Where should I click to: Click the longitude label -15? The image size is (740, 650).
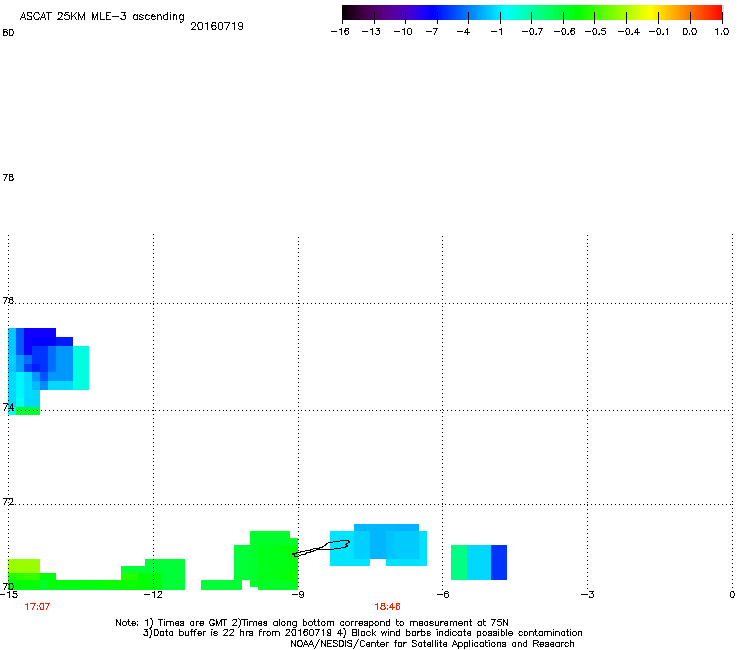pyautogui.click(x=9, y=595)
